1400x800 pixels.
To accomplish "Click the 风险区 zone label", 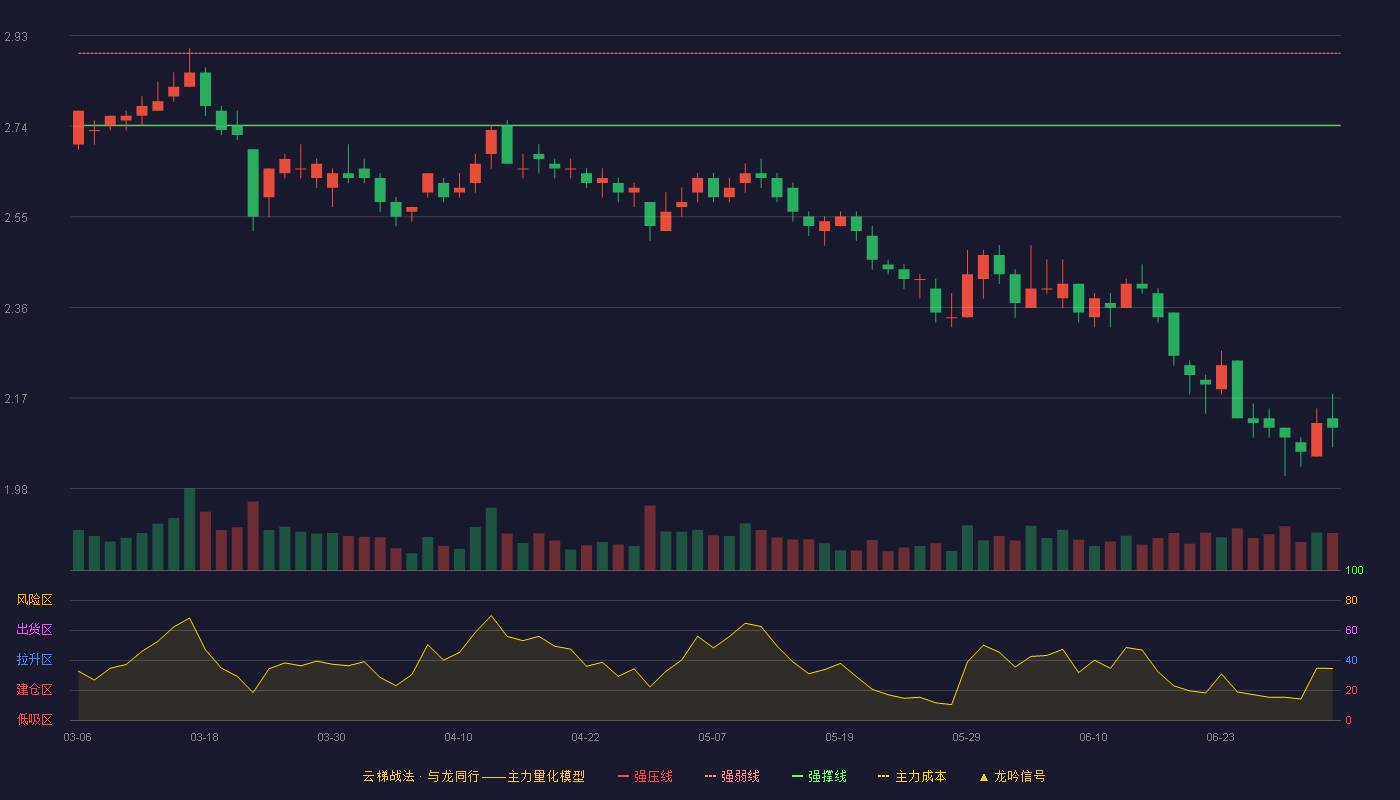I will point(34,600).
